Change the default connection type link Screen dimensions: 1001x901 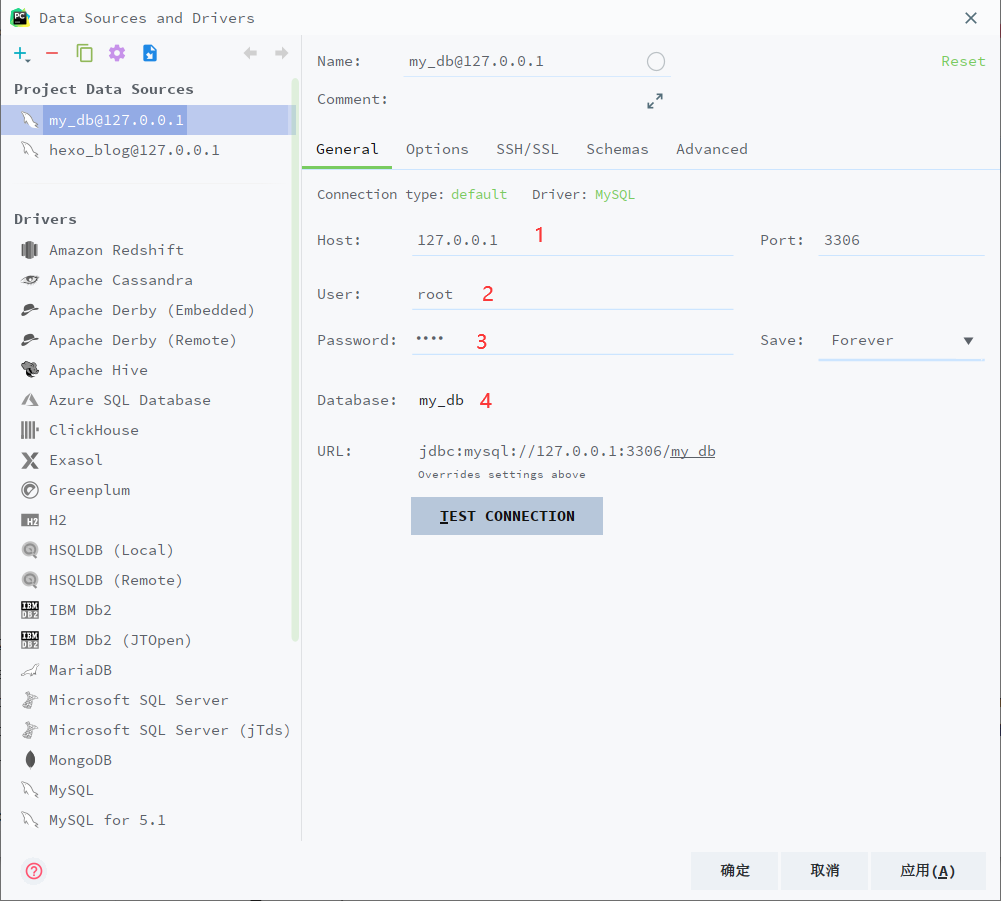(x=479, y=194)
